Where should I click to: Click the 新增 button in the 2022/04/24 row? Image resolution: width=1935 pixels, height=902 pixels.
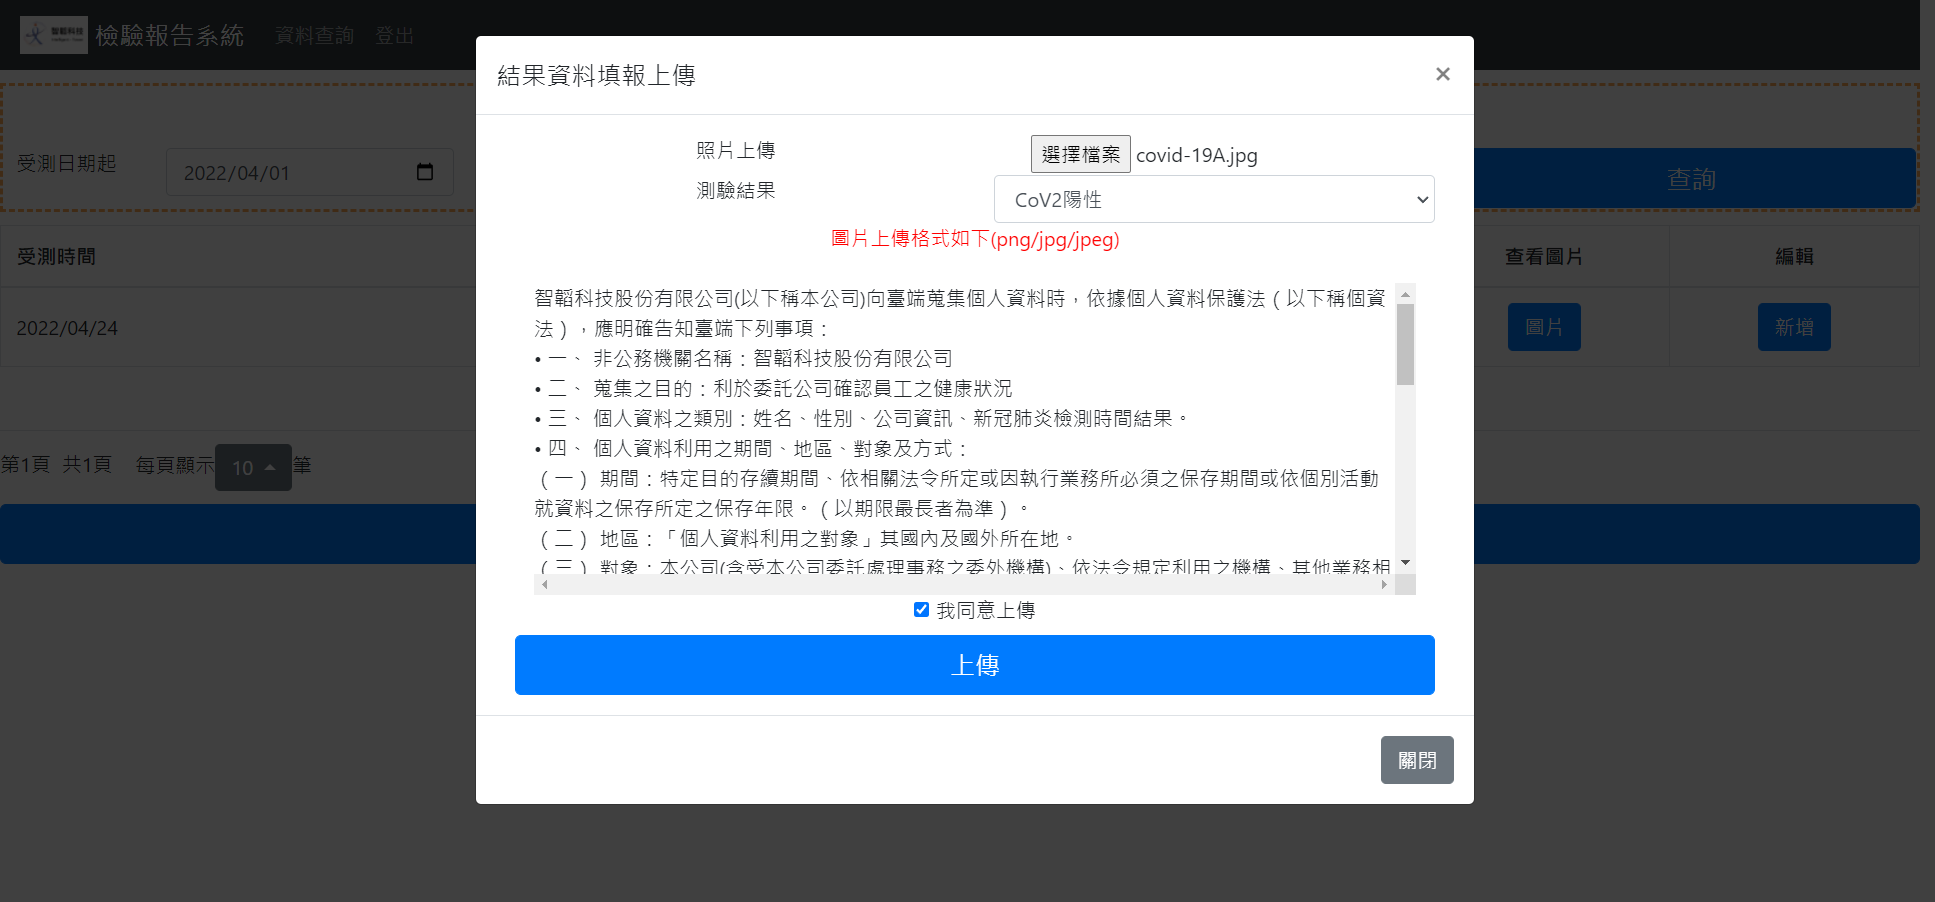1794,327
